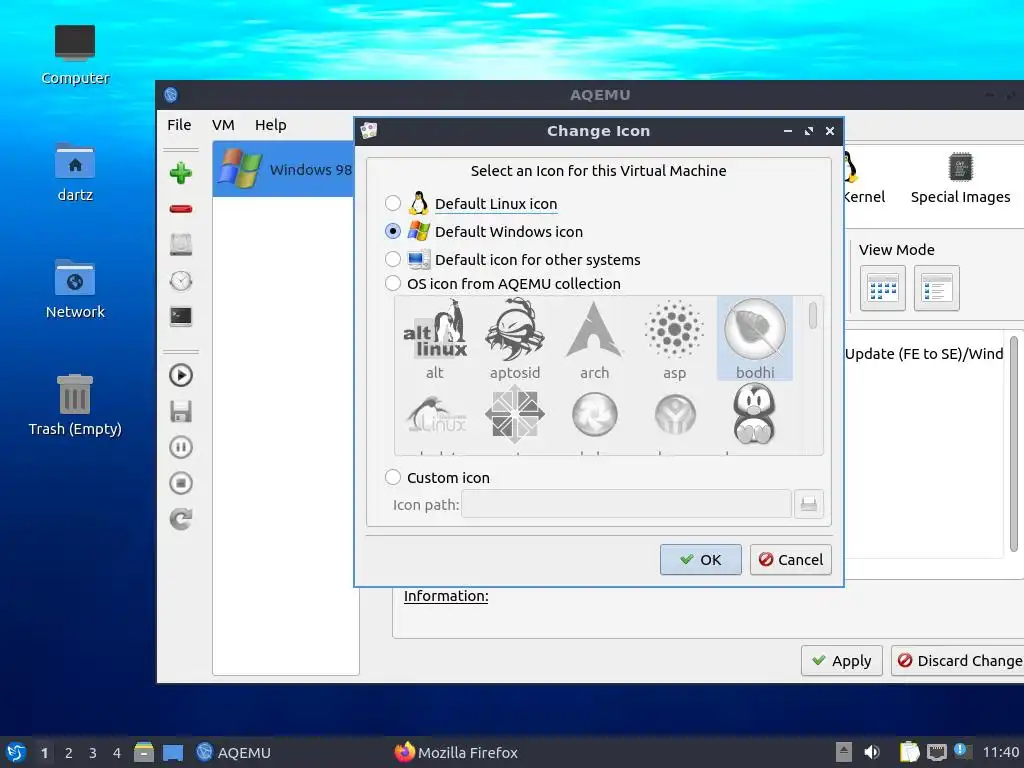Open the VM menu in AQEMU
Screen dimensions: 1024x768
pyautogui.click(x=223, y=125)
